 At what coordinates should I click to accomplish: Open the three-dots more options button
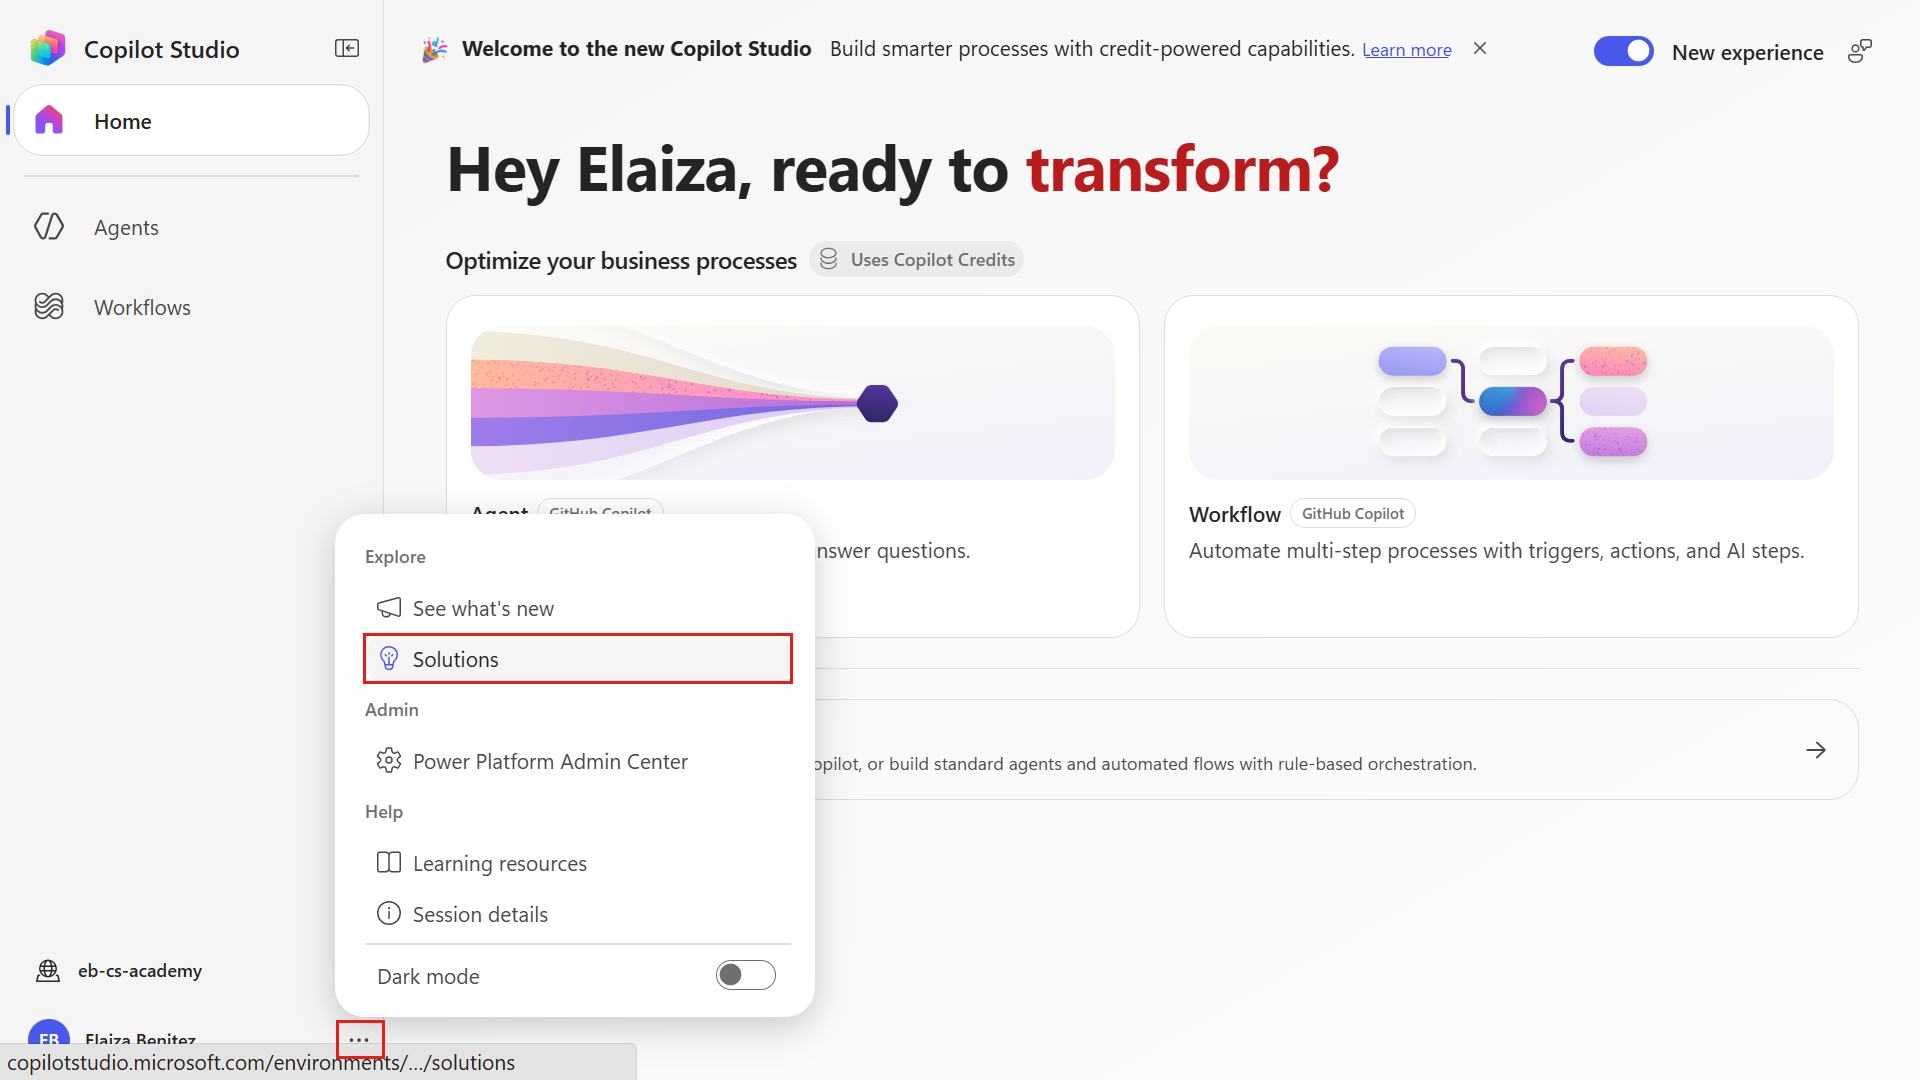[359, 1040]
